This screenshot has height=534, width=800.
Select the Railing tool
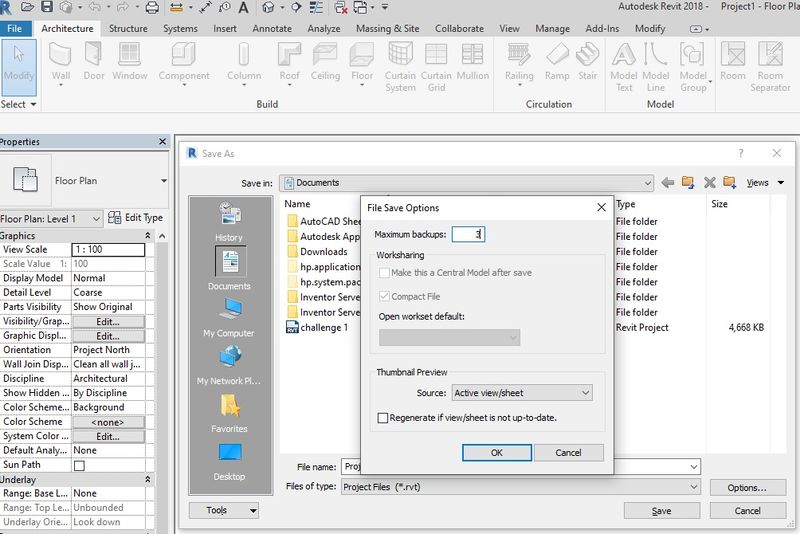(519, 63)
